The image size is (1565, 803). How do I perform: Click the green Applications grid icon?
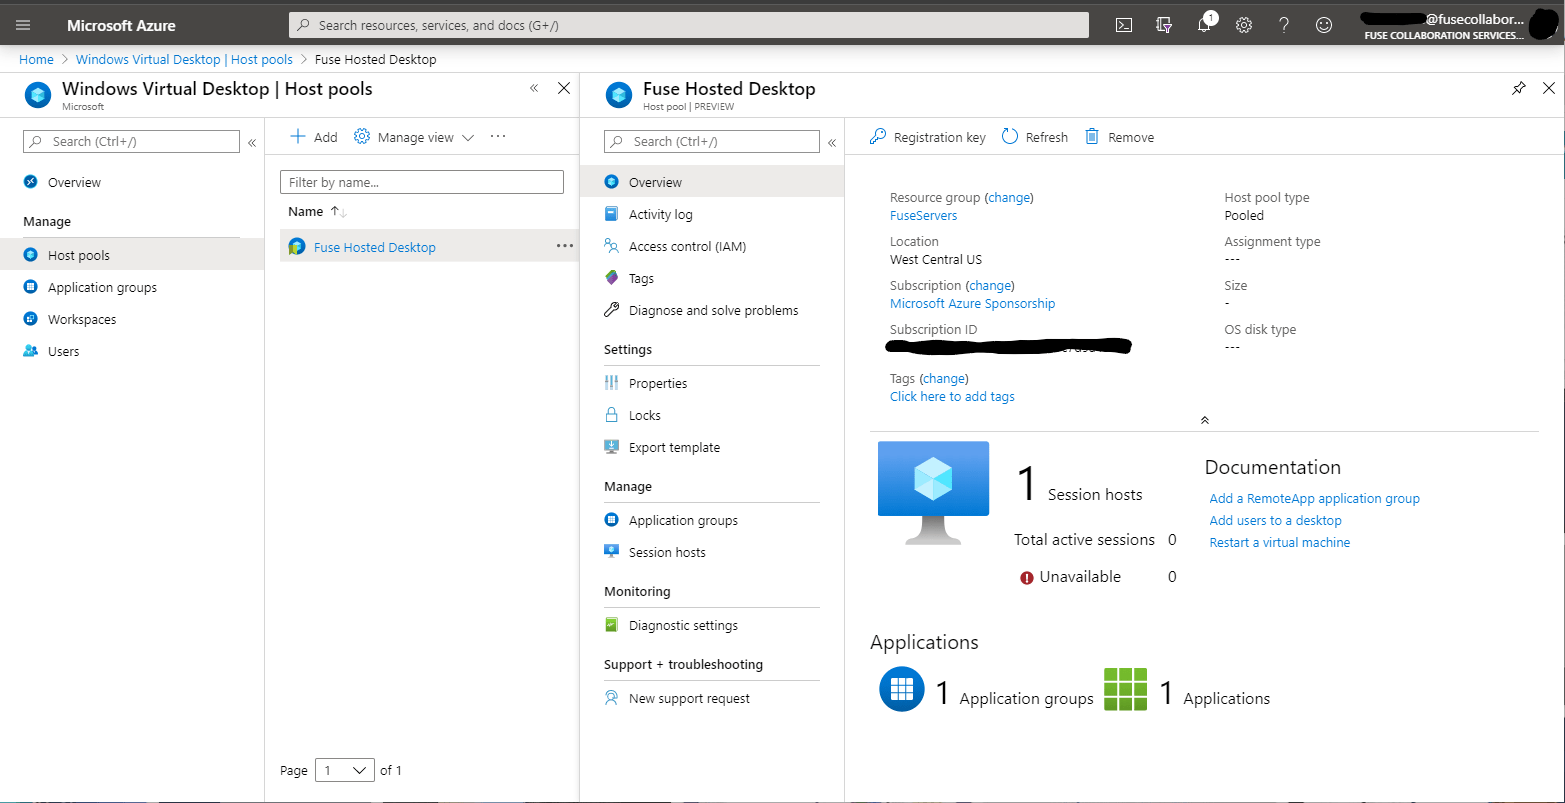point(1125,689)
